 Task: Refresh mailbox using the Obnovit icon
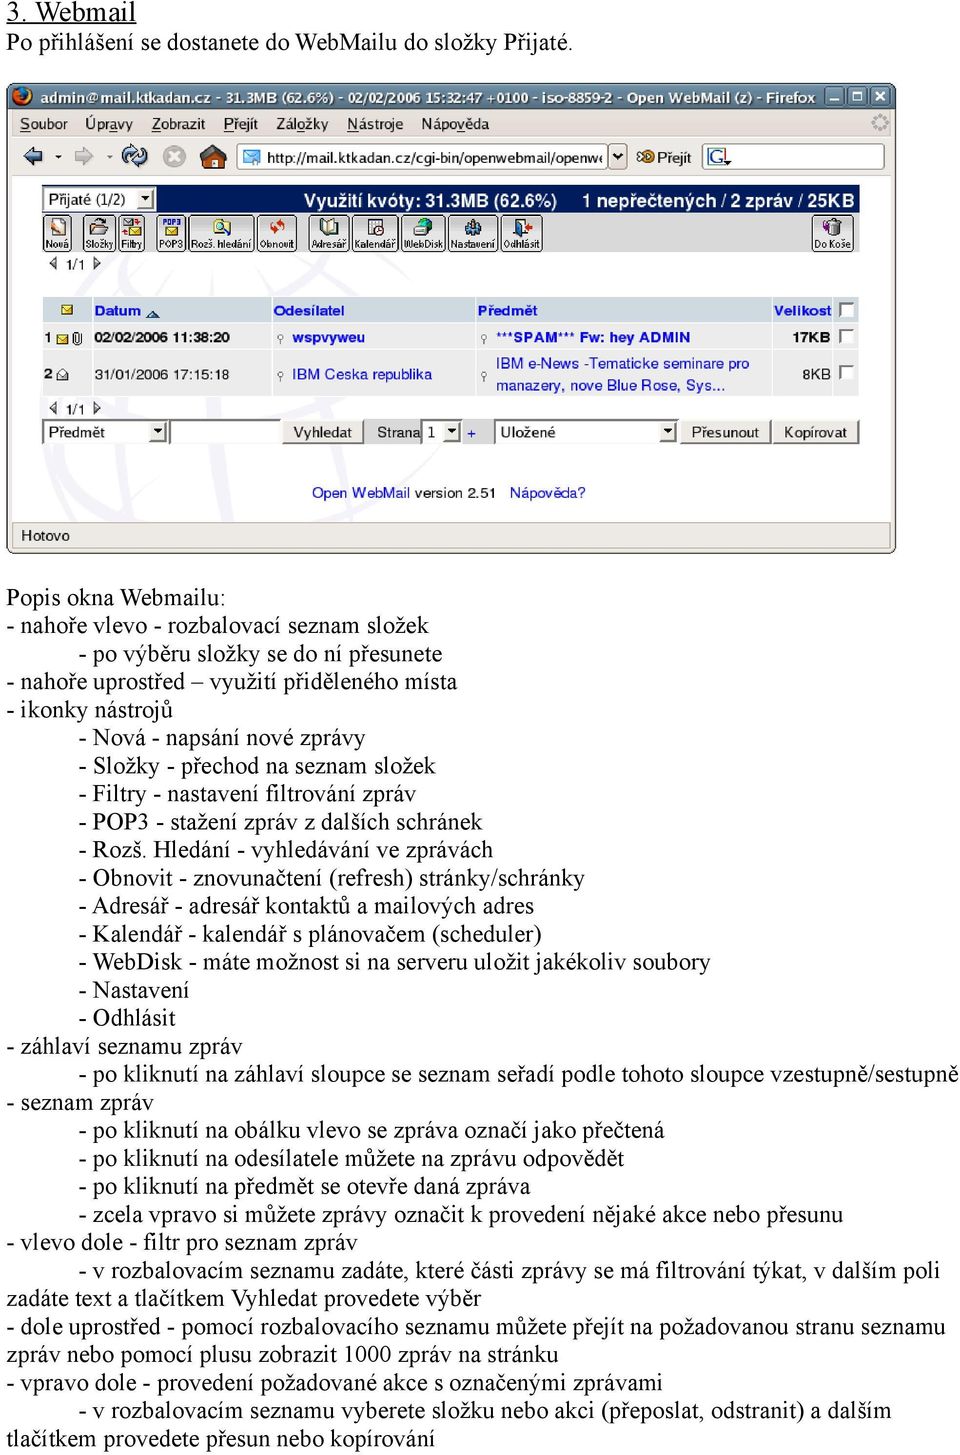point(277,233)
